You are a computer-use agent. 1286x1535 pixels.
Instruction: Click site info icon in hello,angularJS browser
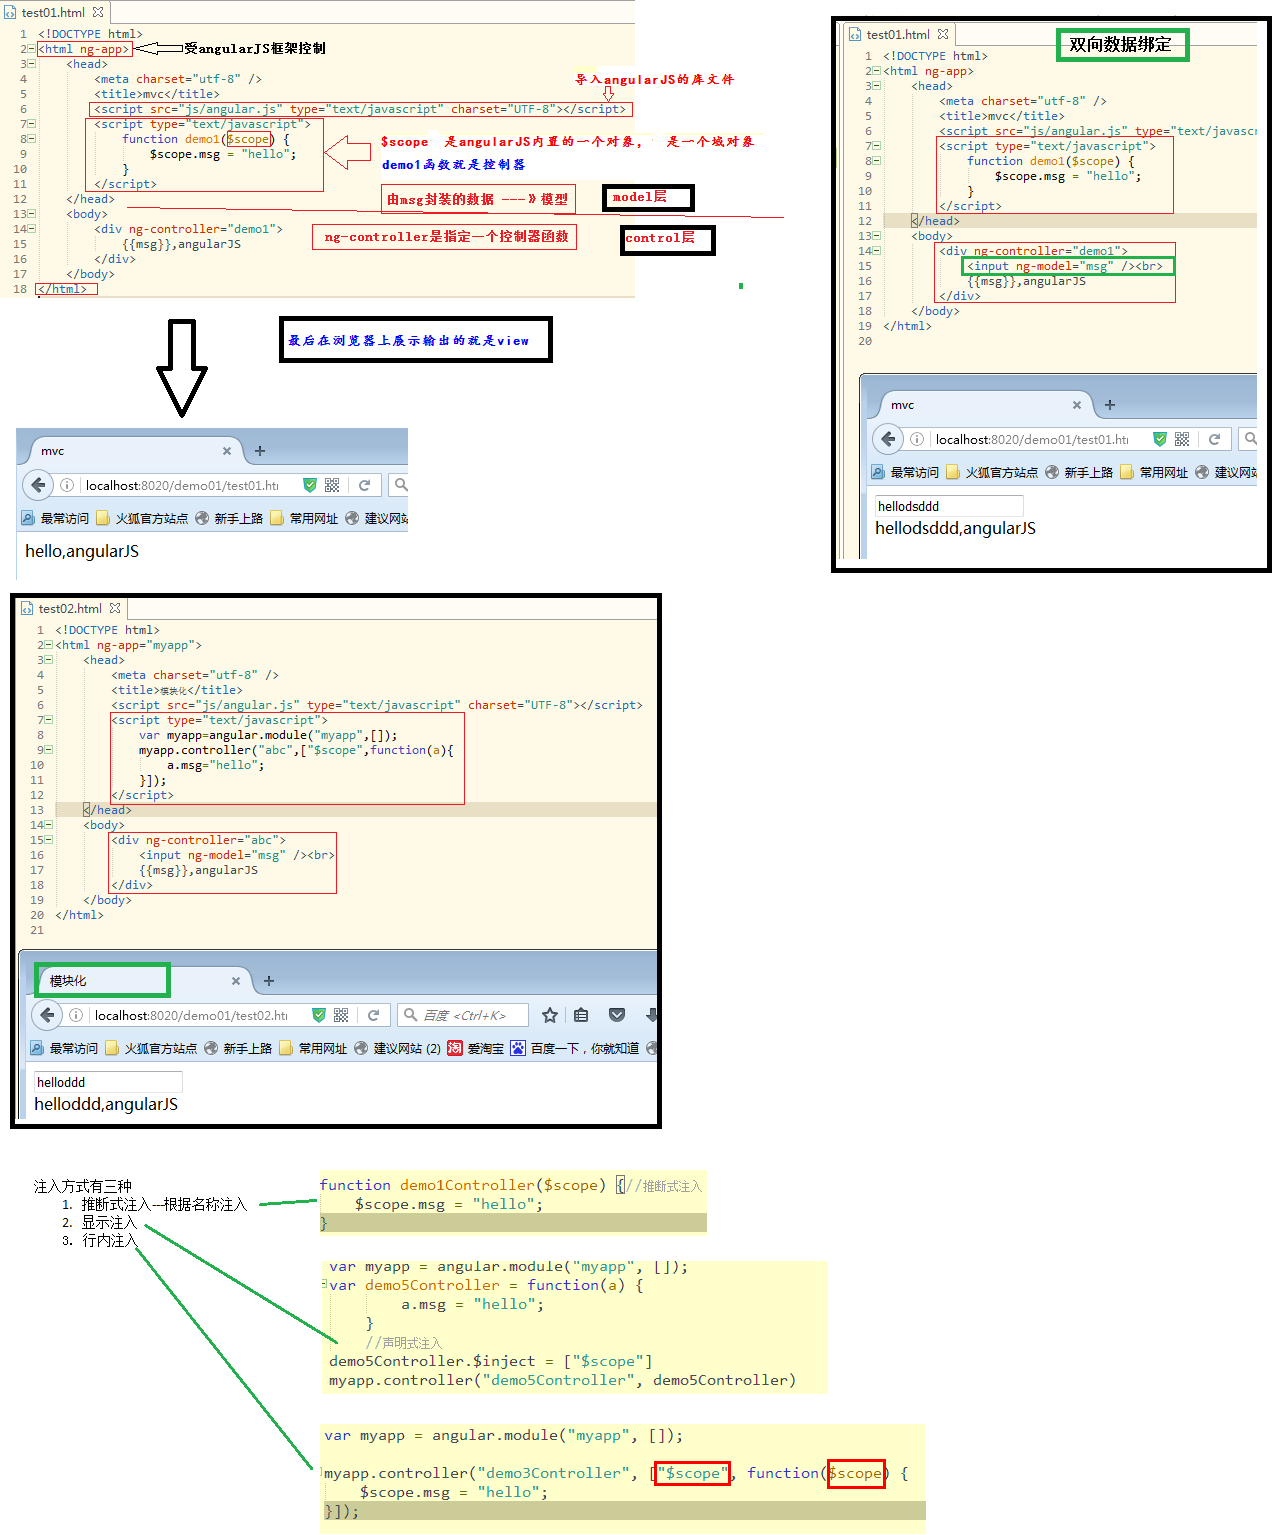point(67,485)
